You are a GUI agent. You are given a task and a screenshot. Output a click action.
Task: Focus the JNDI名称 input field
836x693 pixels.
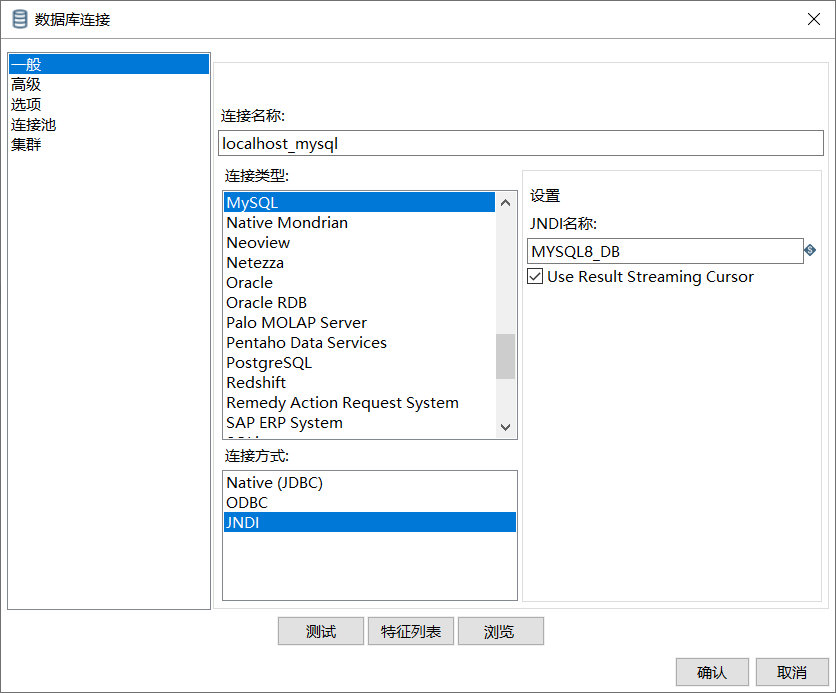pos(665,251)
